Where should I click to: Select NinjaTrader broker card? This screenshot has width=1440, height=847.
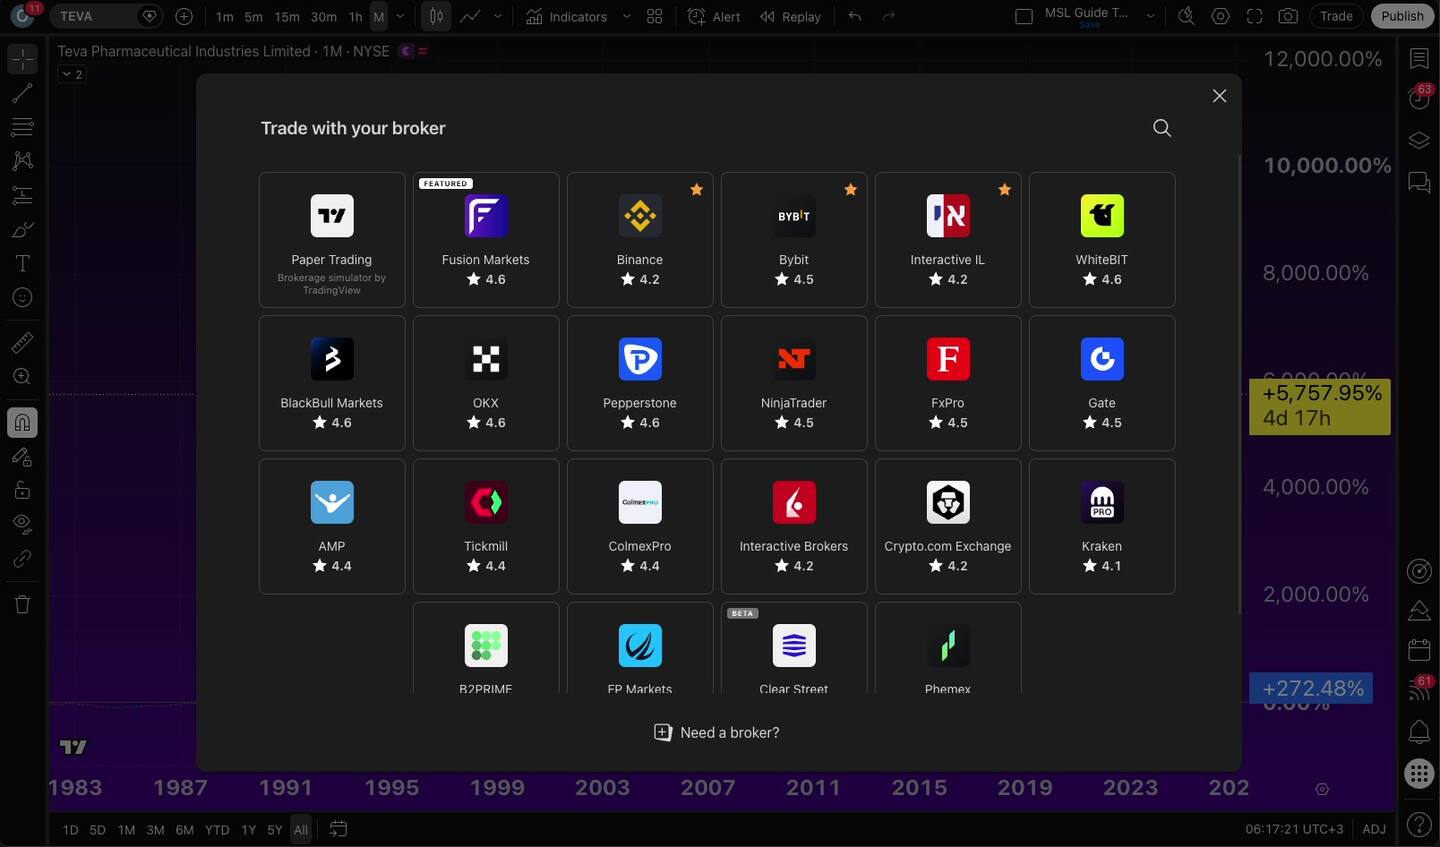[794, 383]
